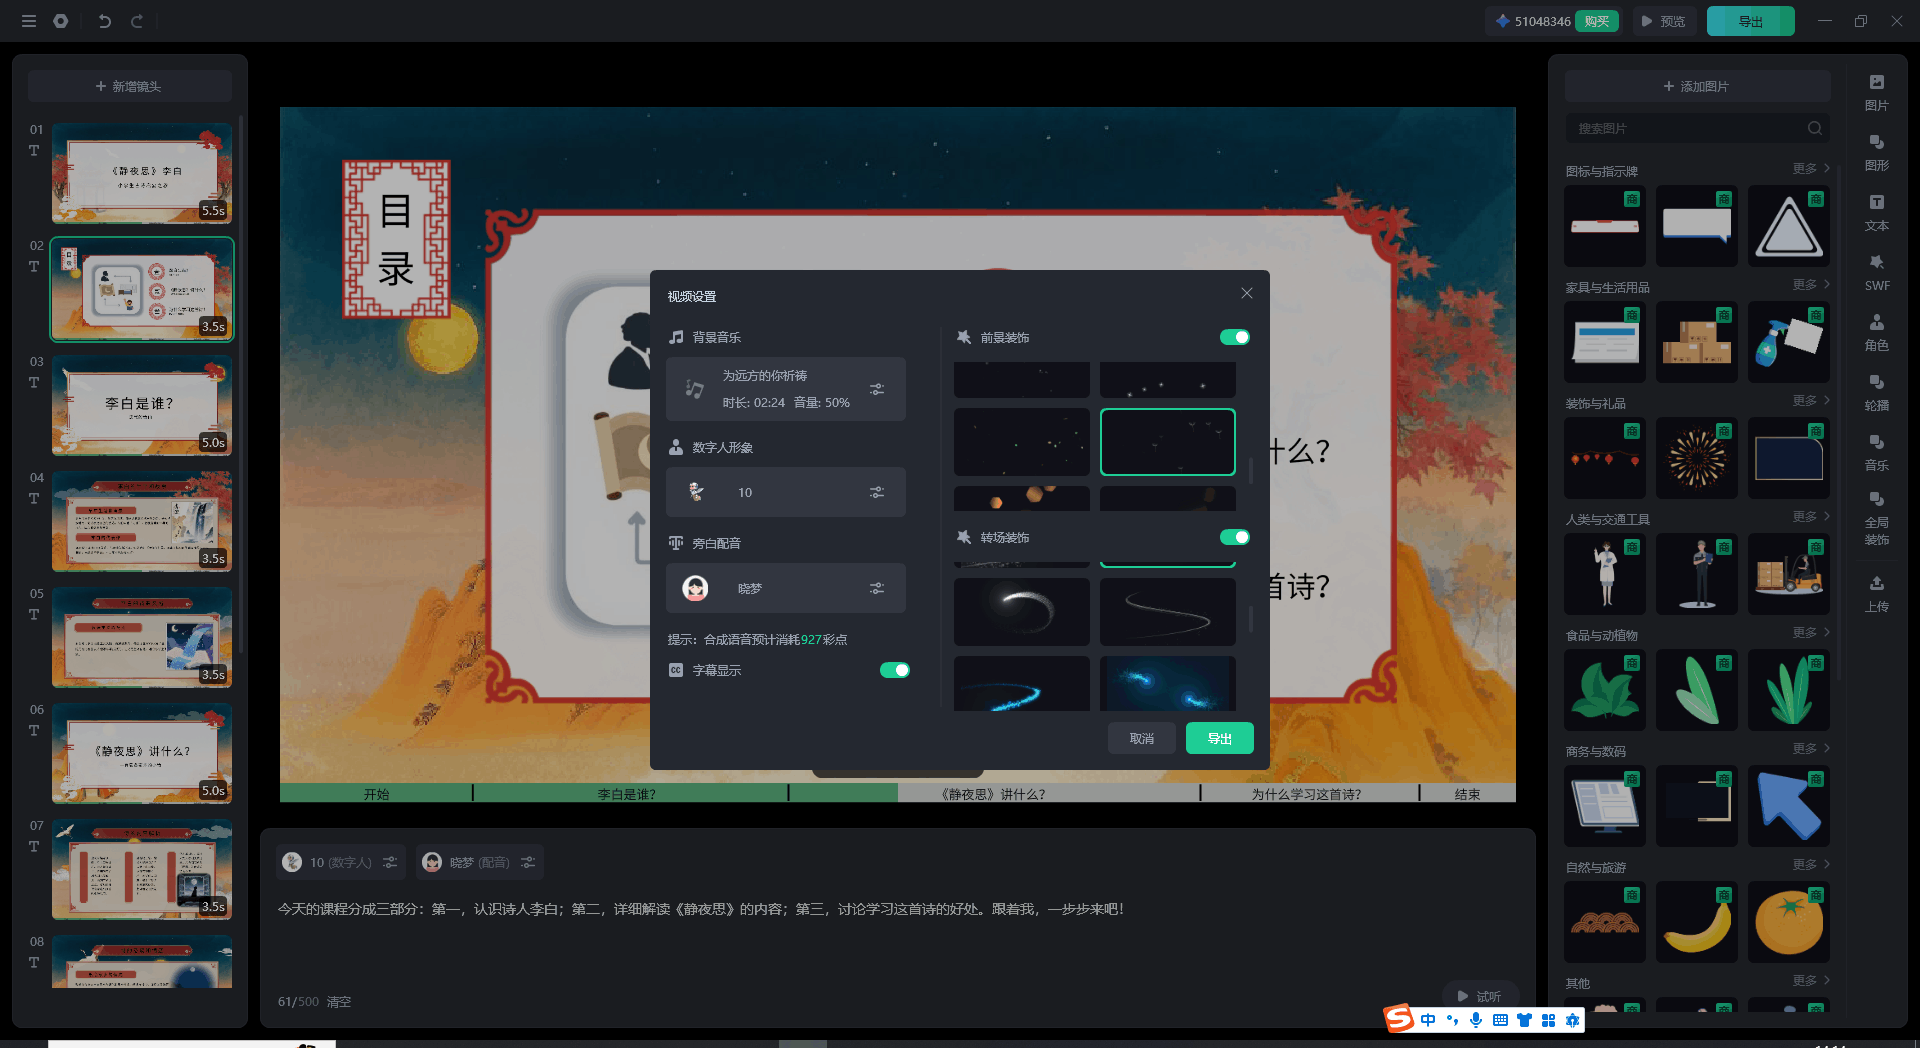Open background music adjustment settings icon
This screenshot has width=1920, height=1048.
click(876, 389)
